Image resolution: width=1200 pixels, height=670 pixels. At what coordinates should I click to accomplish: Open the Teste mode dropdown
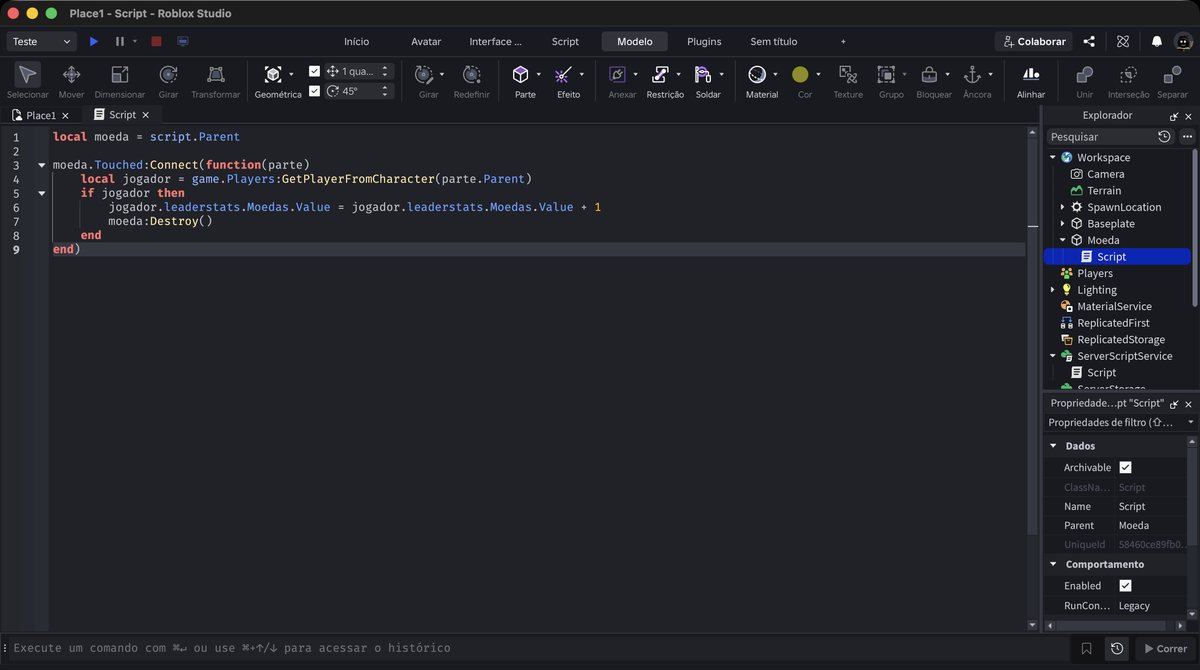(x=42, y=42)
